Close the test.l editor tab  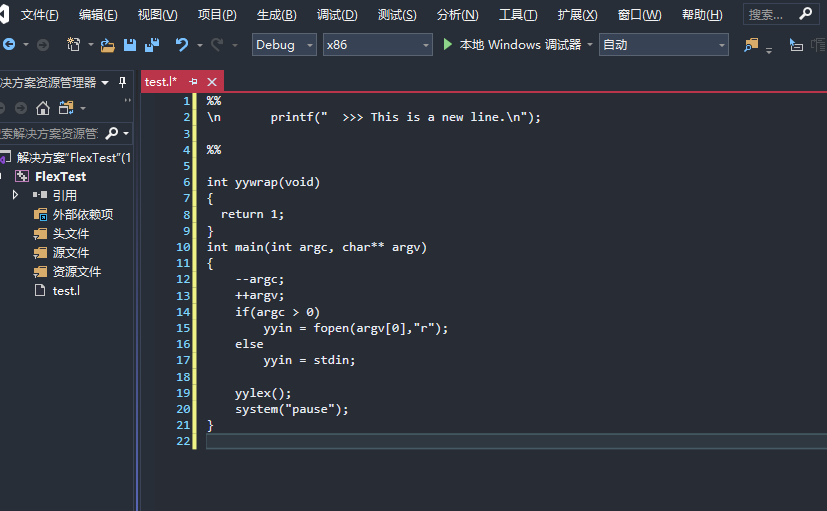[211, 82]
